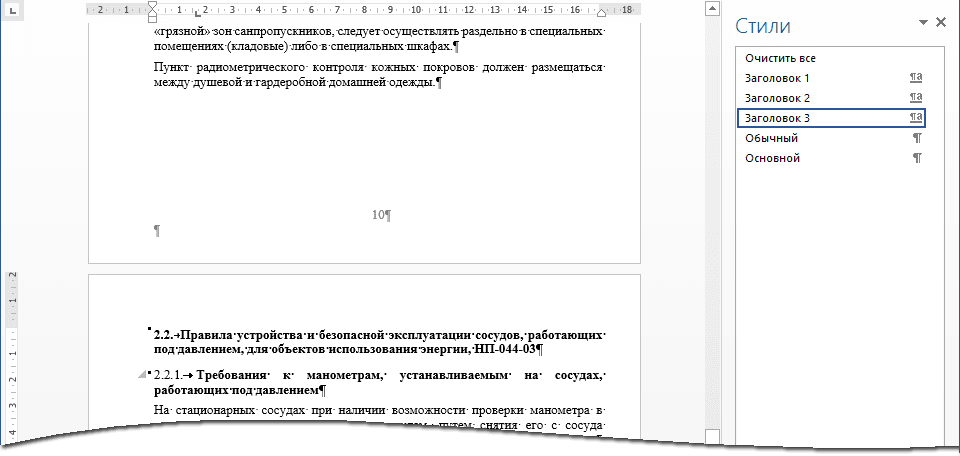Click the vertical scrollbar track of the document
The width and height of the screenshot is (960, 456).
(x=712, y=250)
